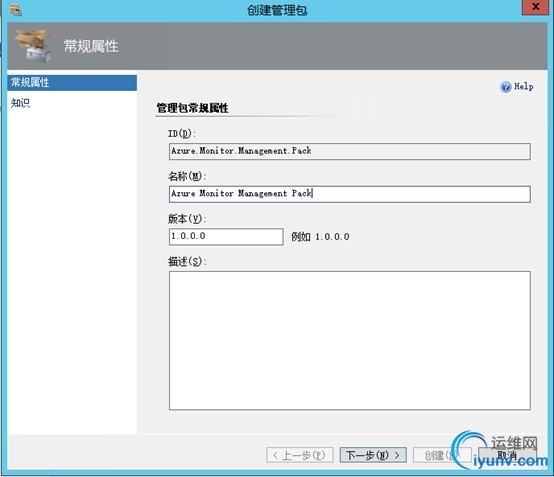The height and width of the screenshot is (477, 554).
Task: Click the 创建 create button
Action: click(x=442, y=455)
